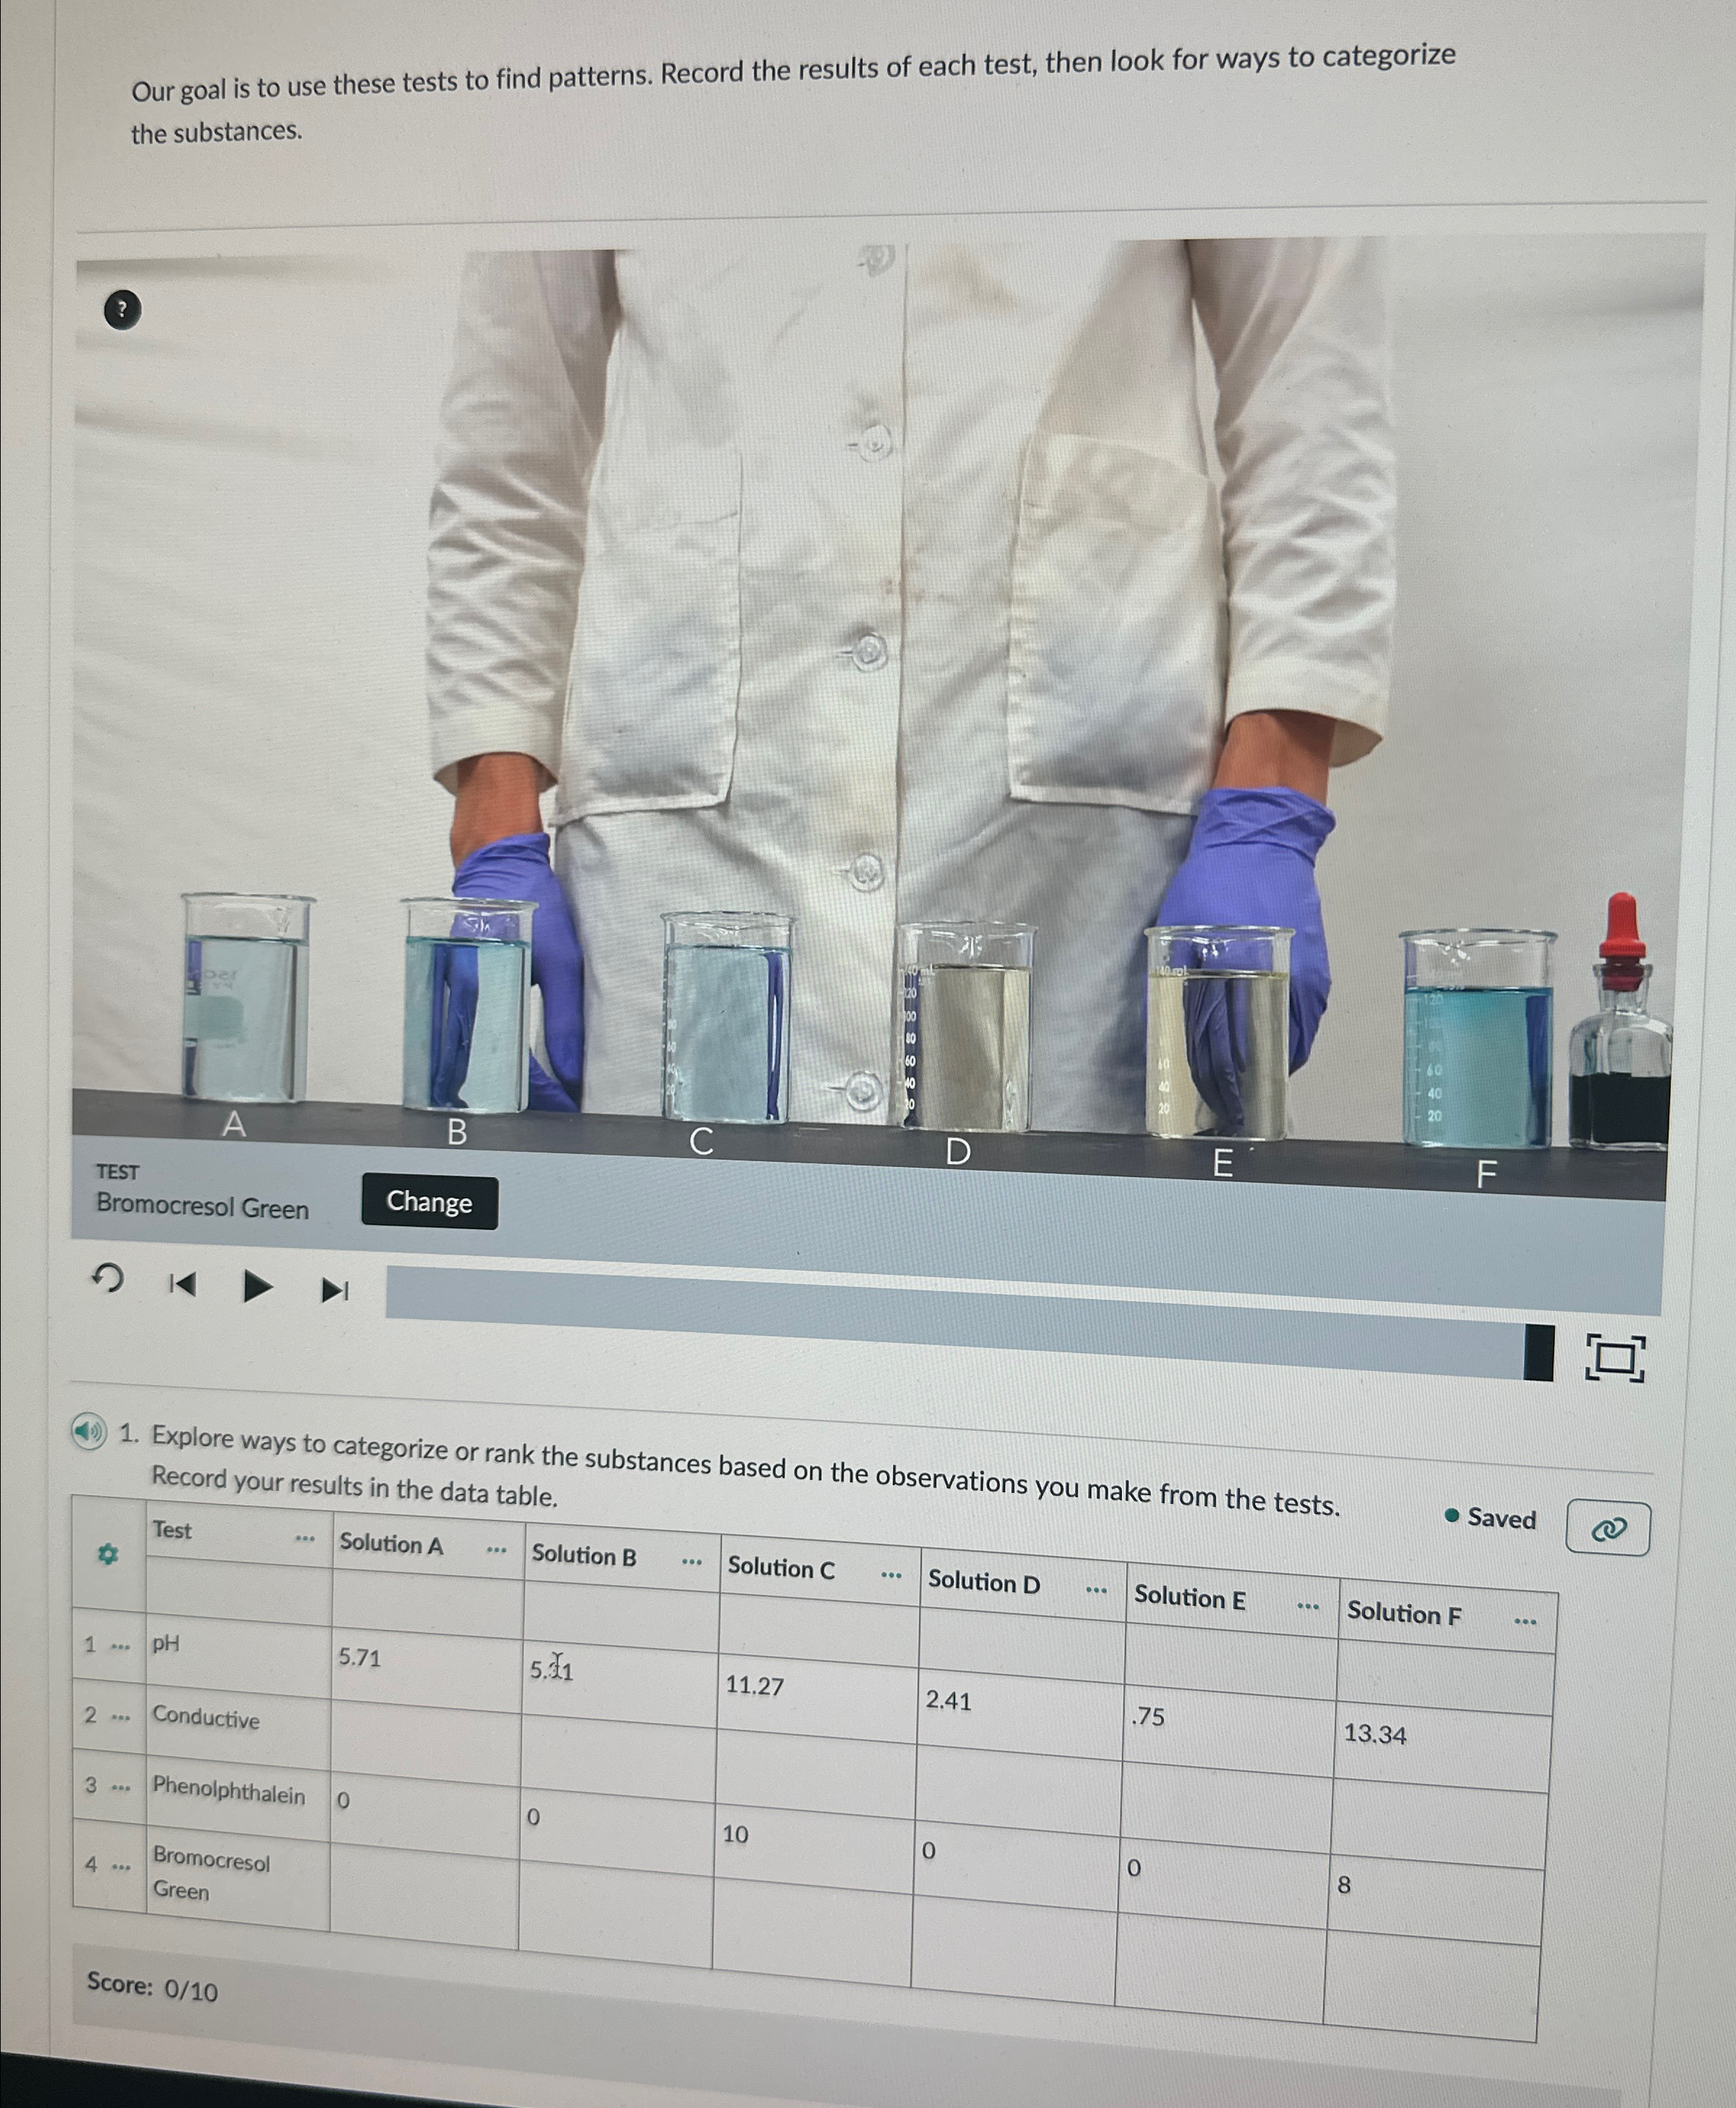Open Test column options dots
The image size is (1736, 2108).
[x=305, y=1538]
